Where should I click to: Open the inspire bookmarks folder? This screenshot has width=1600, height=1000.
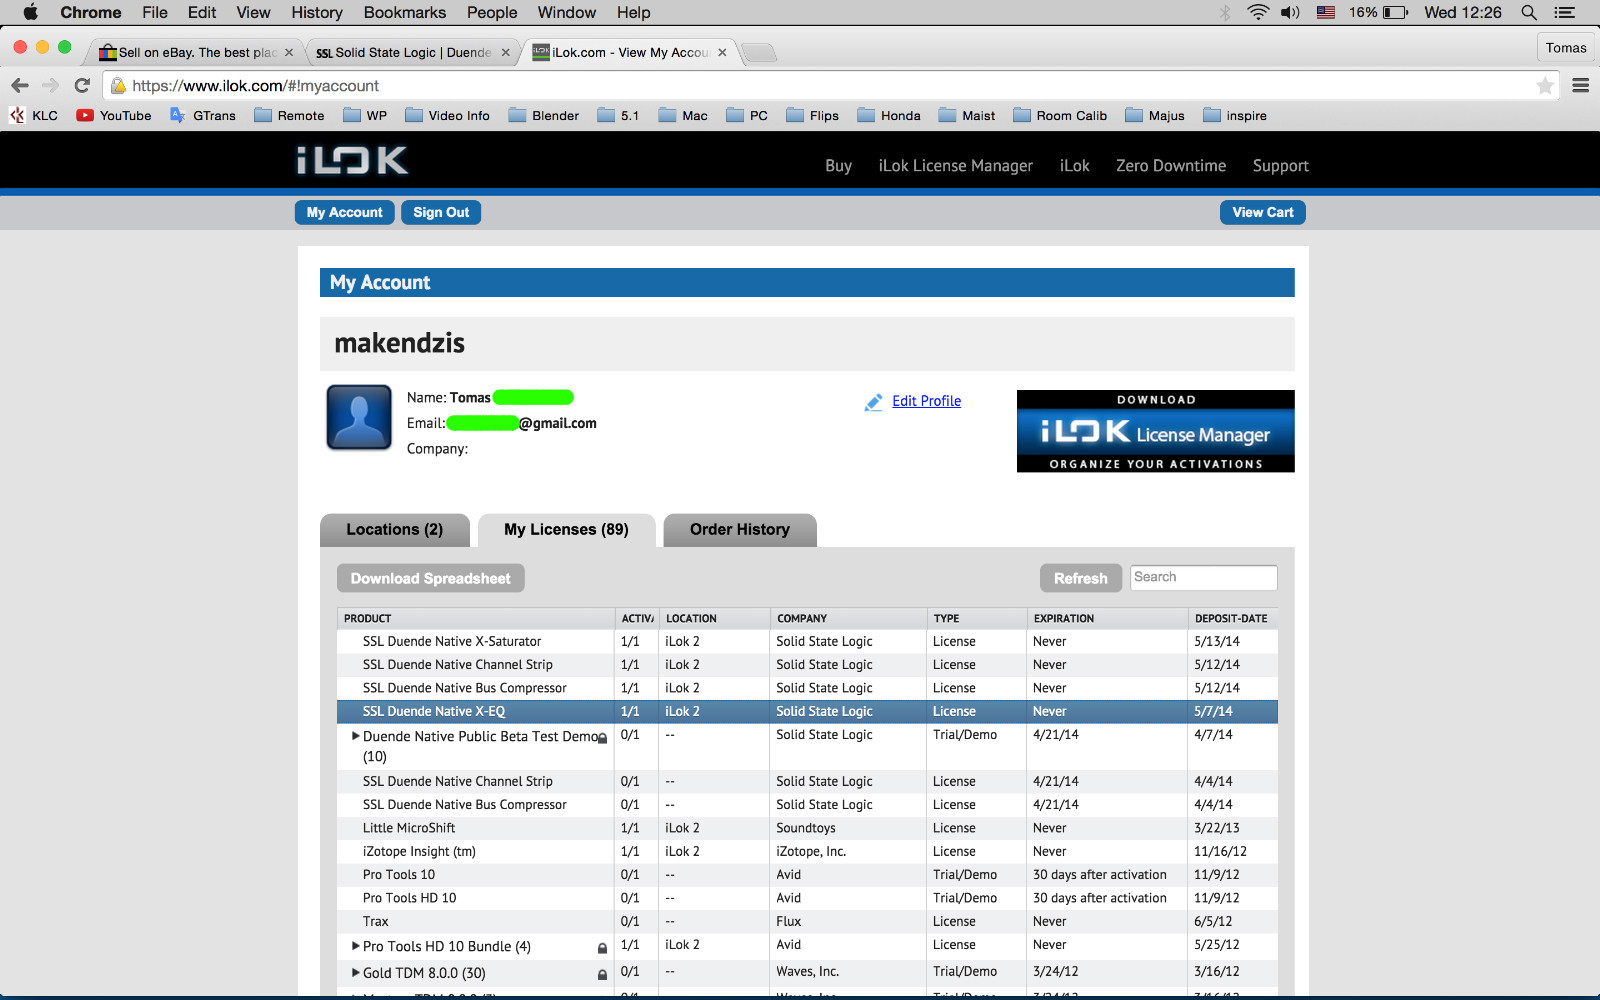1235,115
